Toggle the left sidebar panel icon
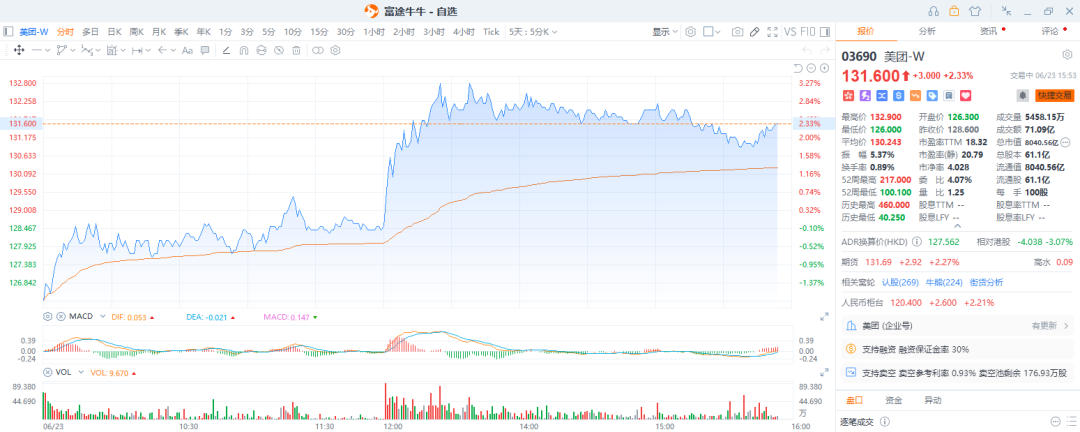Screen dimensions: 1080x432 point(8,32)
